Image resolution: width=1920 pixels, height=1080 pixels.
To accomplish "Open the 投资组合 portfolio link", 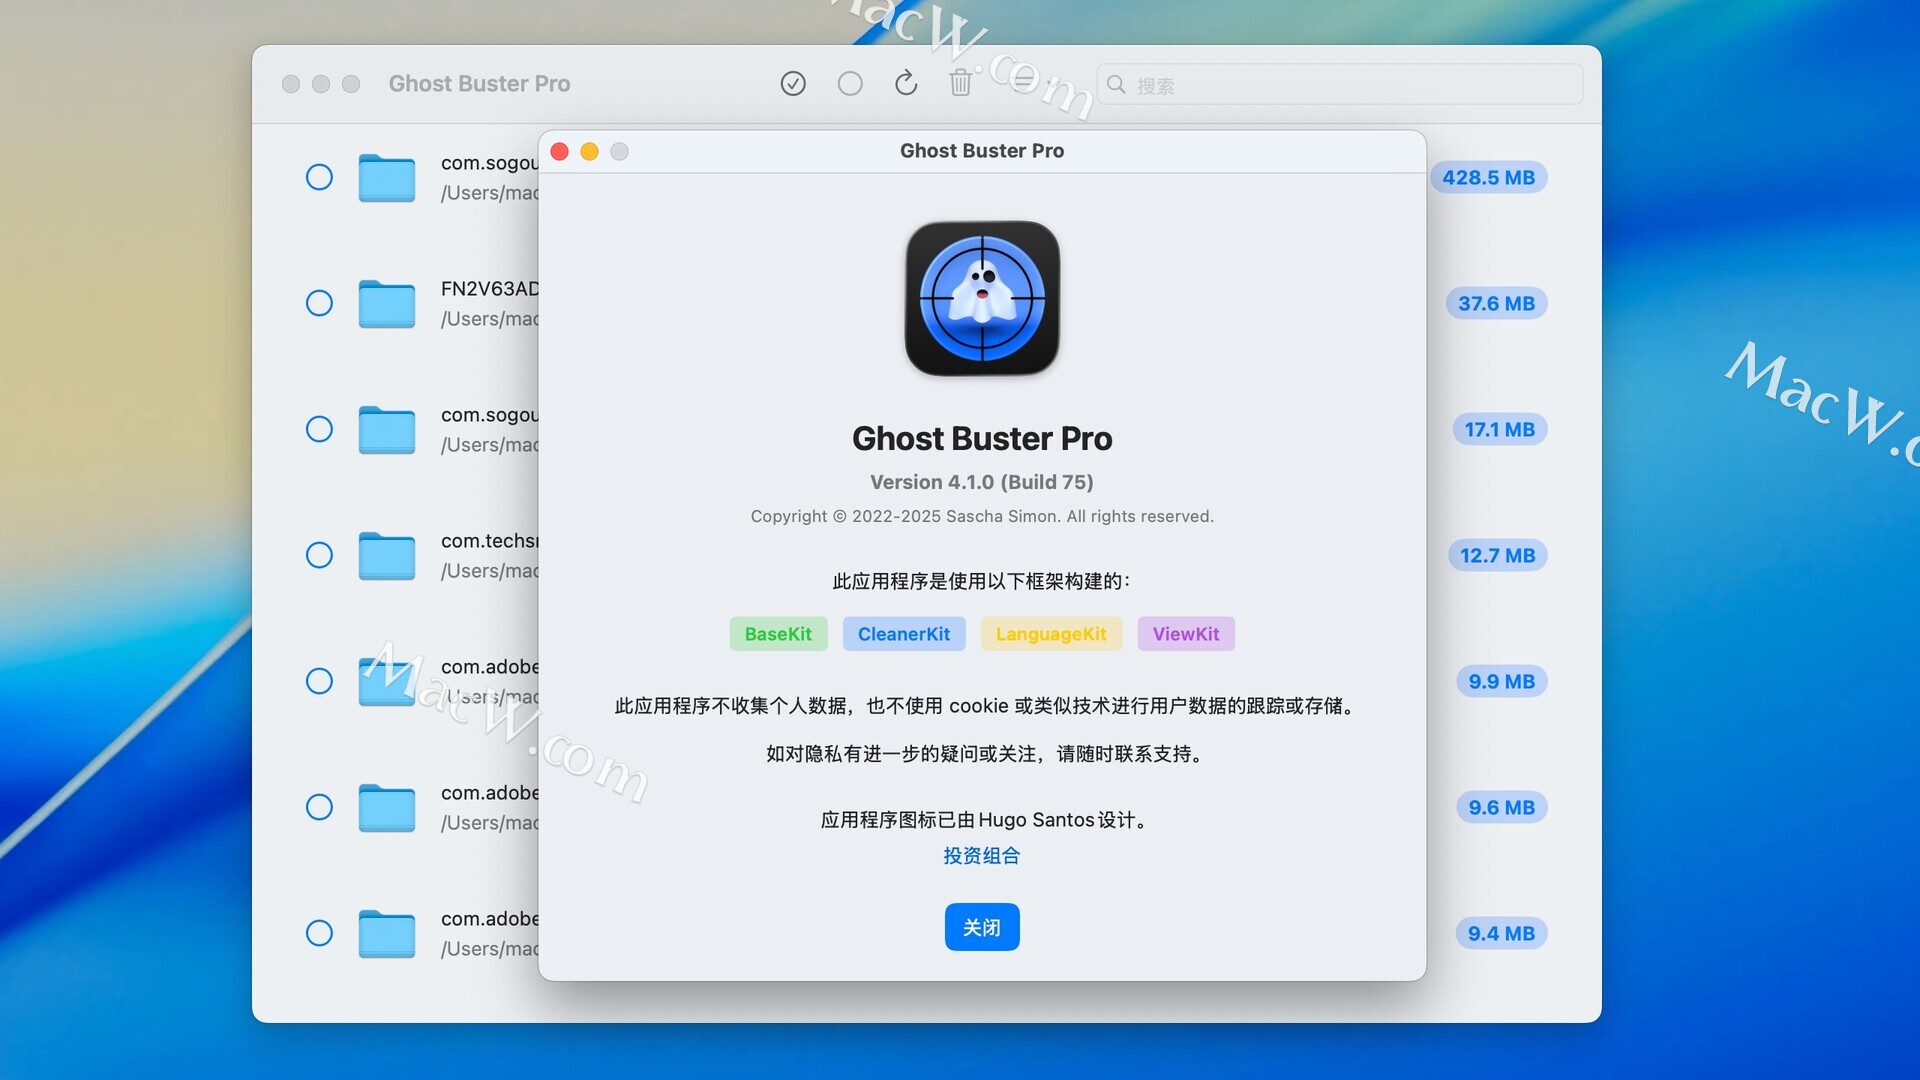I will point(981,856).
